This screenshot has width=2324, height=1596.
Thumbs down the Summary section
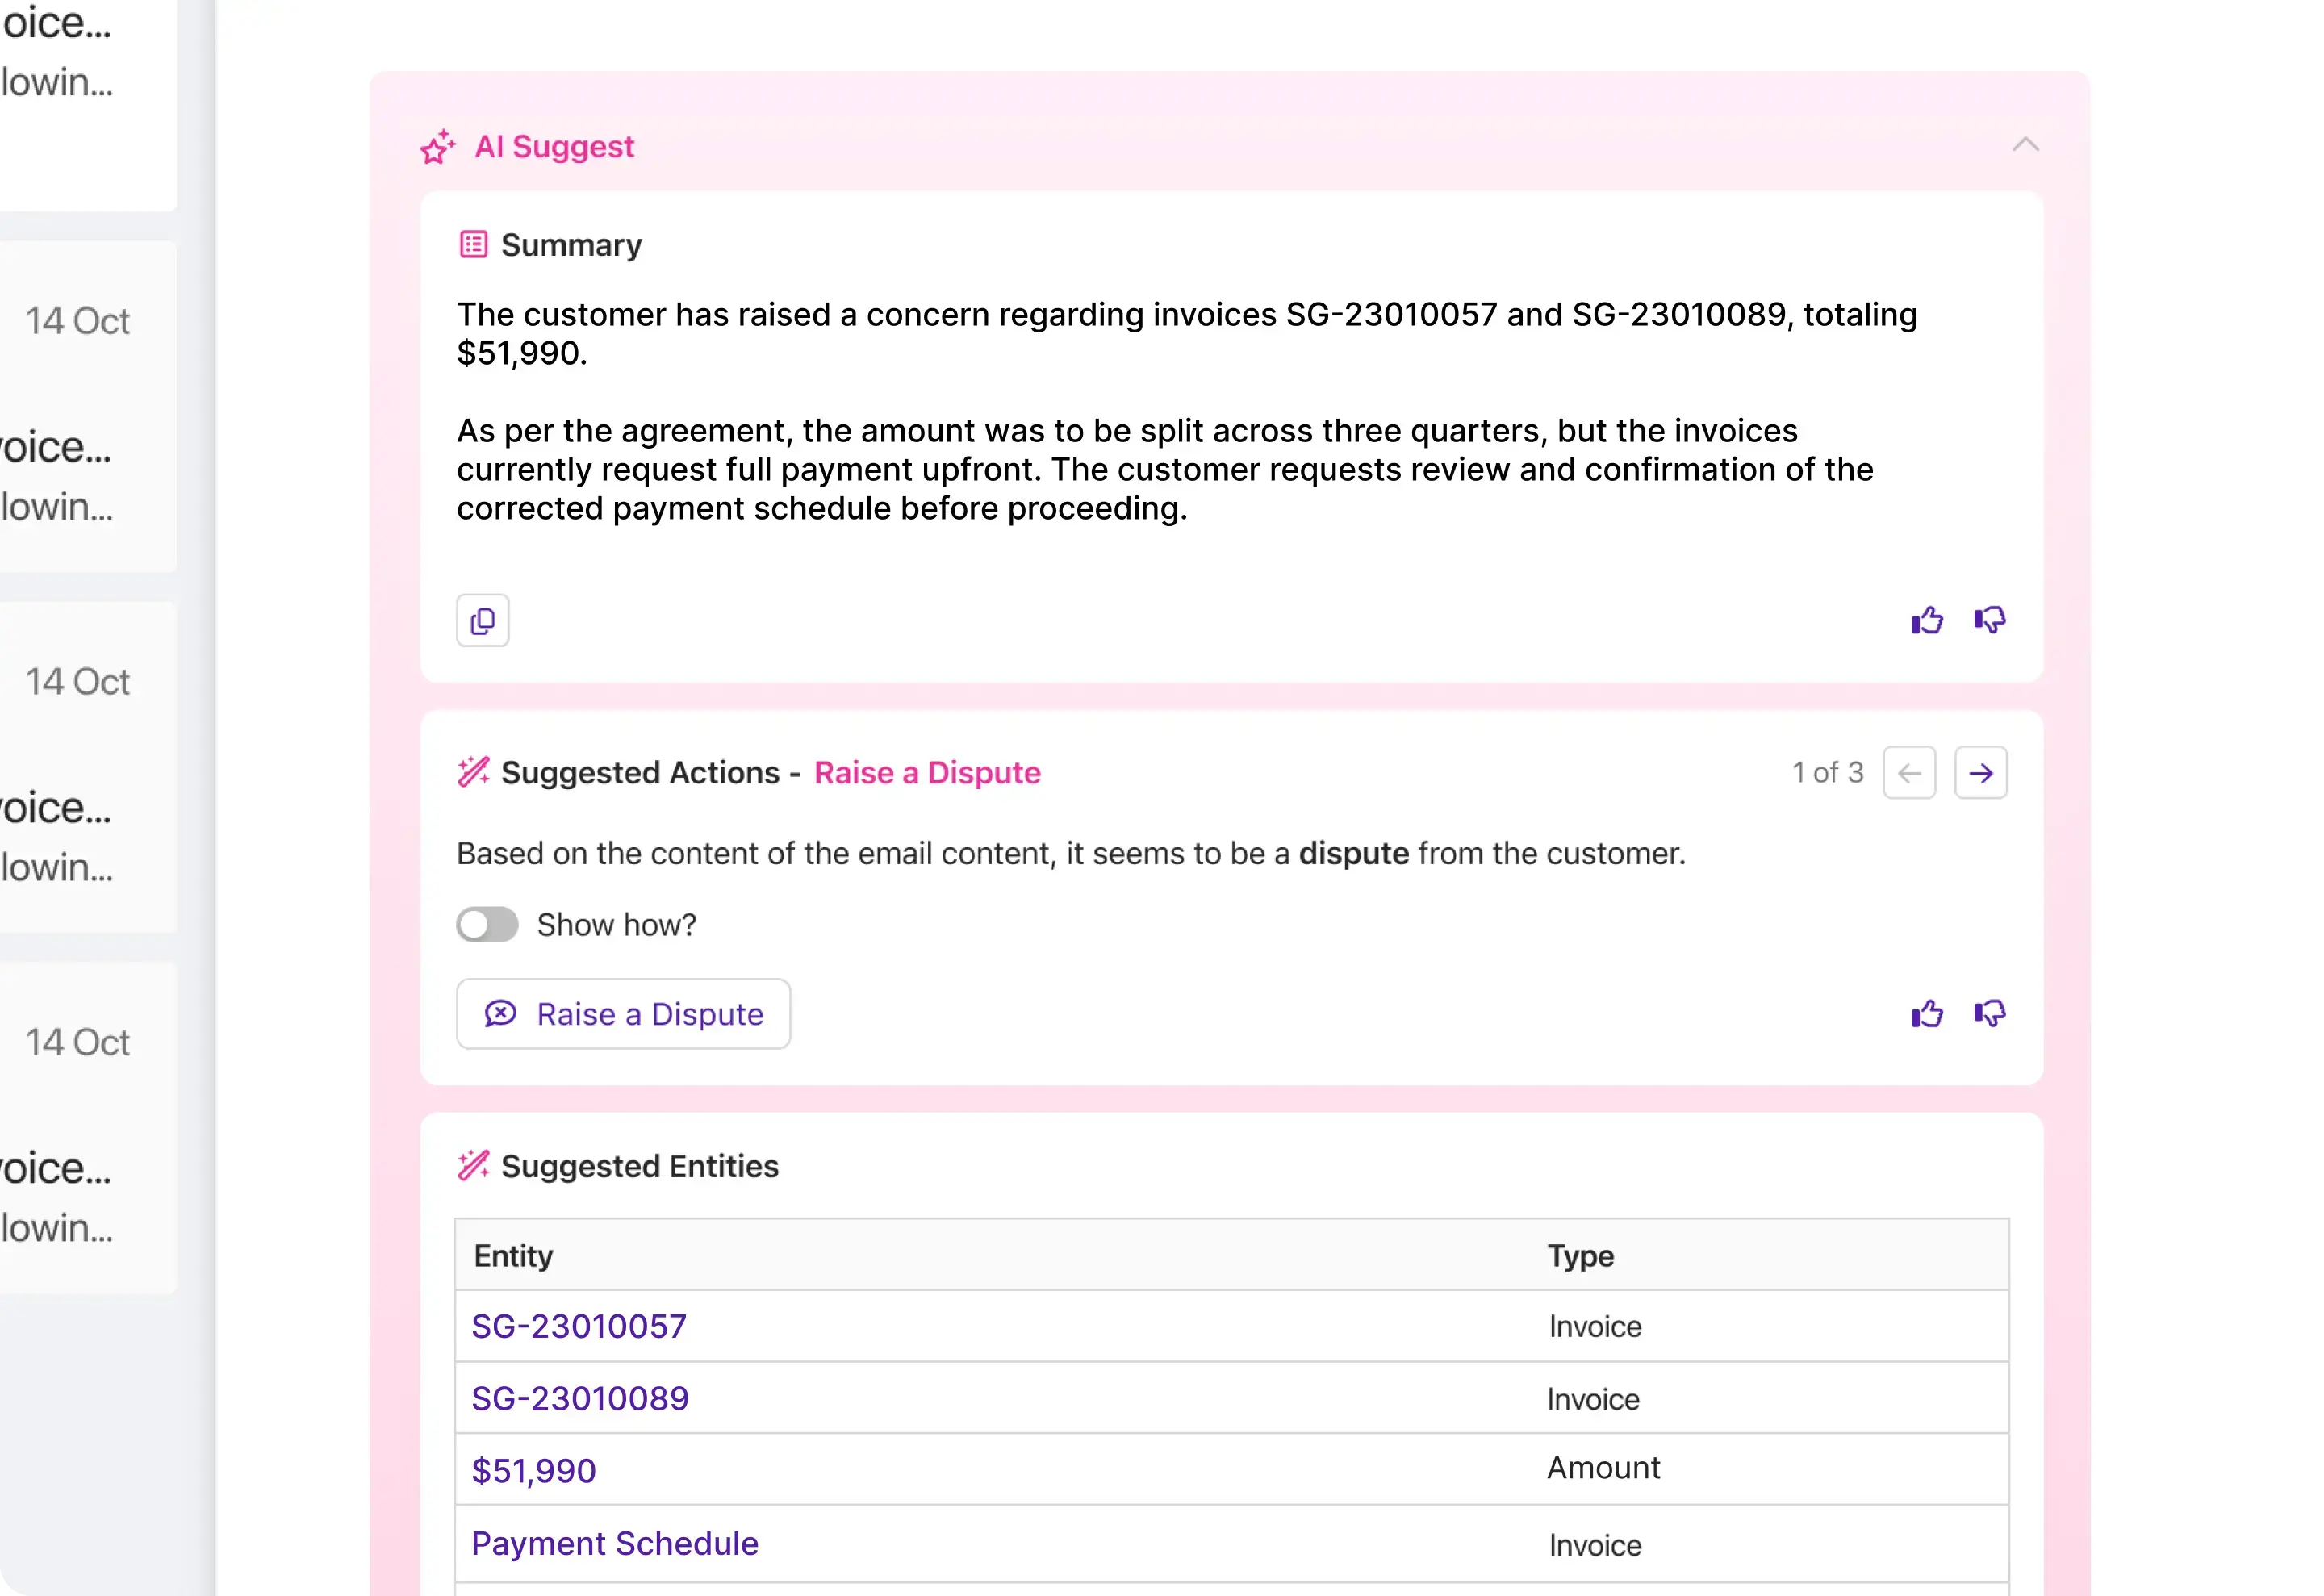pyautogui.click(x=1989, y=621)
